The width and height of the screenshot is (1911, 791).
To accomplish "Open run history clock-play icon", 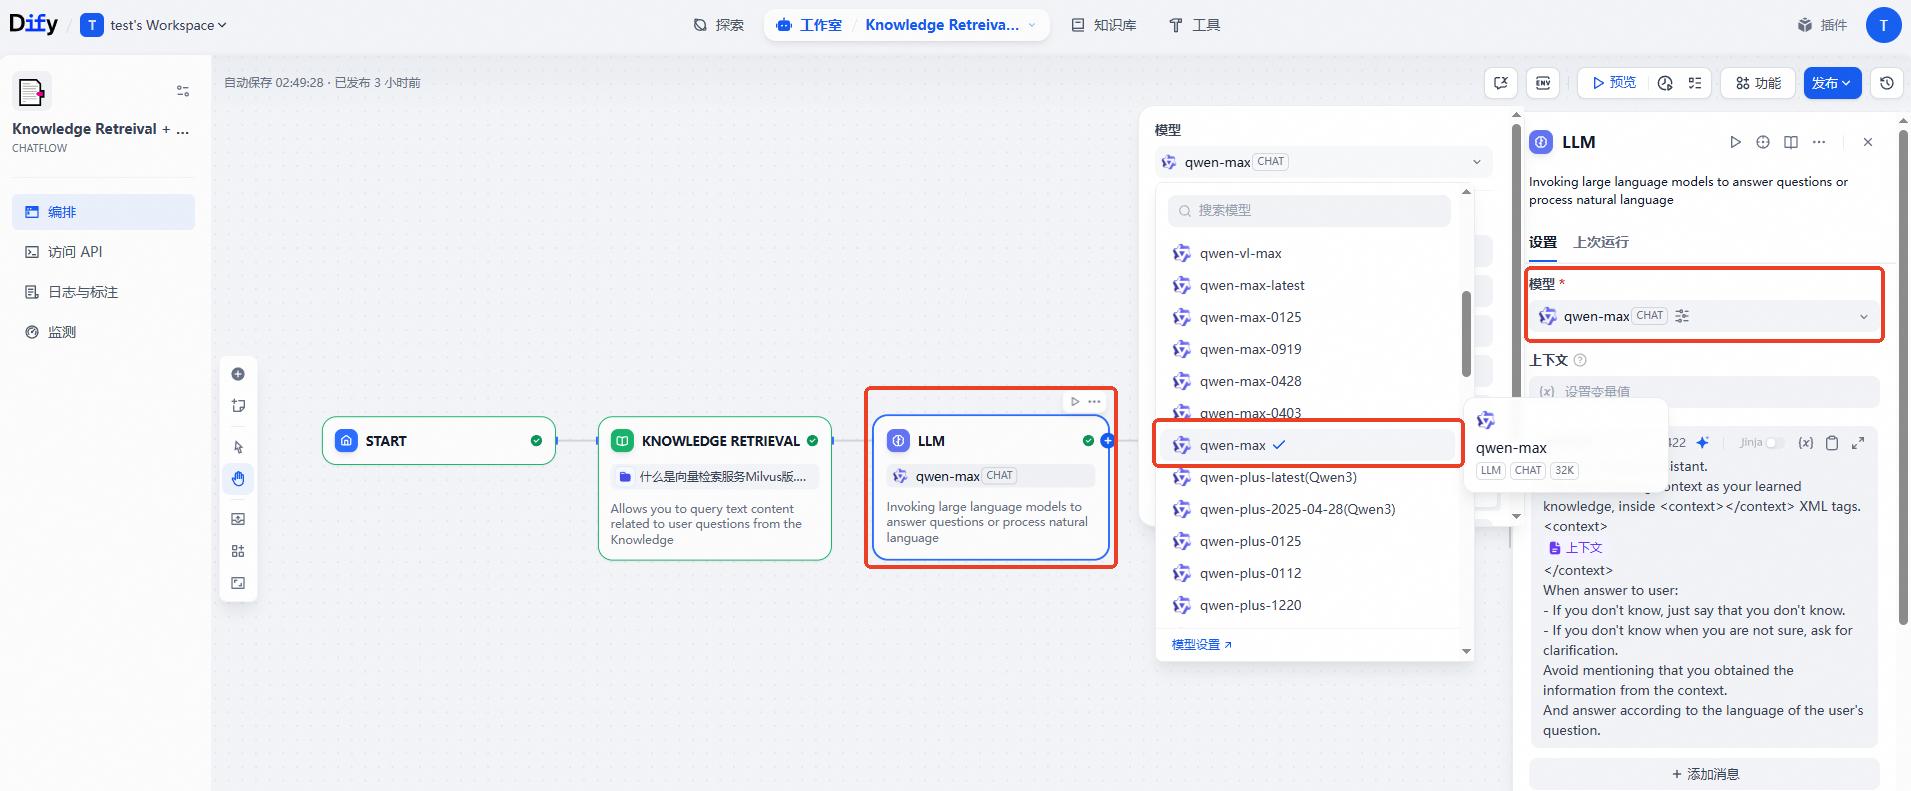I will pyautogui.click(x=1665, y=83).
